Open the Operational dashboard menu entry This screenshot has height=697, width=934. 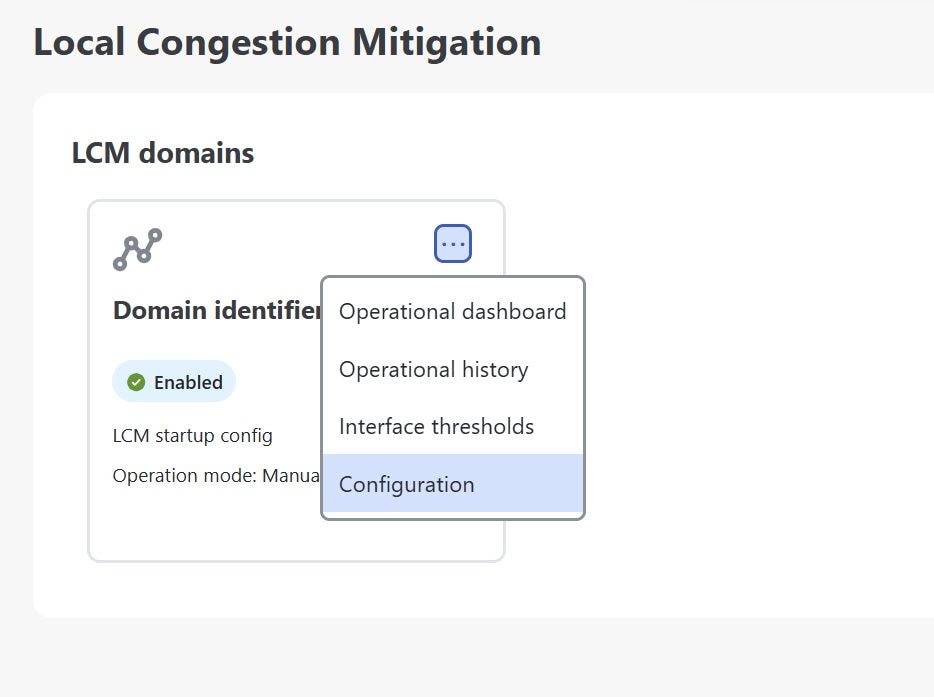point(452,312)
